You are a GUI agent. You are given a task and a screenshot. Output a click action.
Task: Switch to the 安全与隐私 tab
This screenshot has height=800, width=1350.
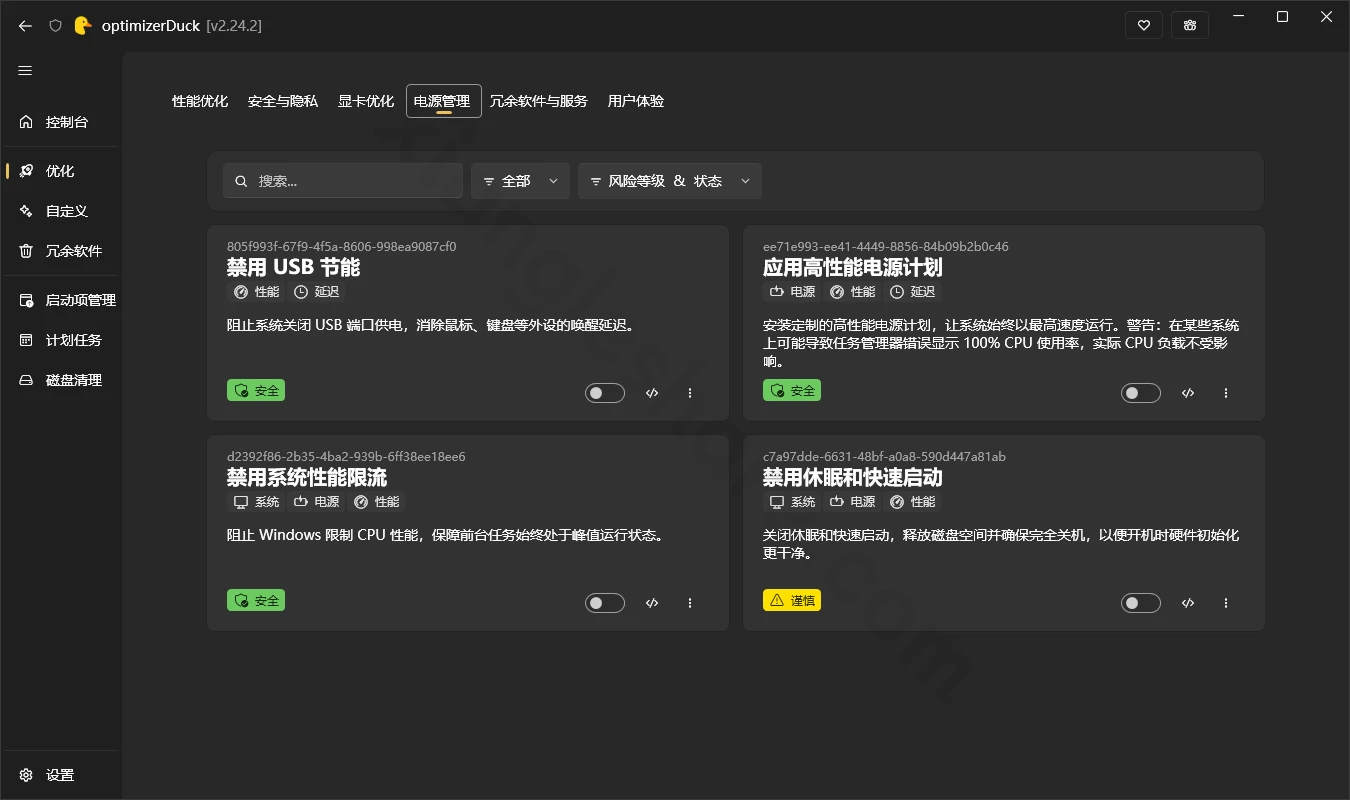click(283, 101)
